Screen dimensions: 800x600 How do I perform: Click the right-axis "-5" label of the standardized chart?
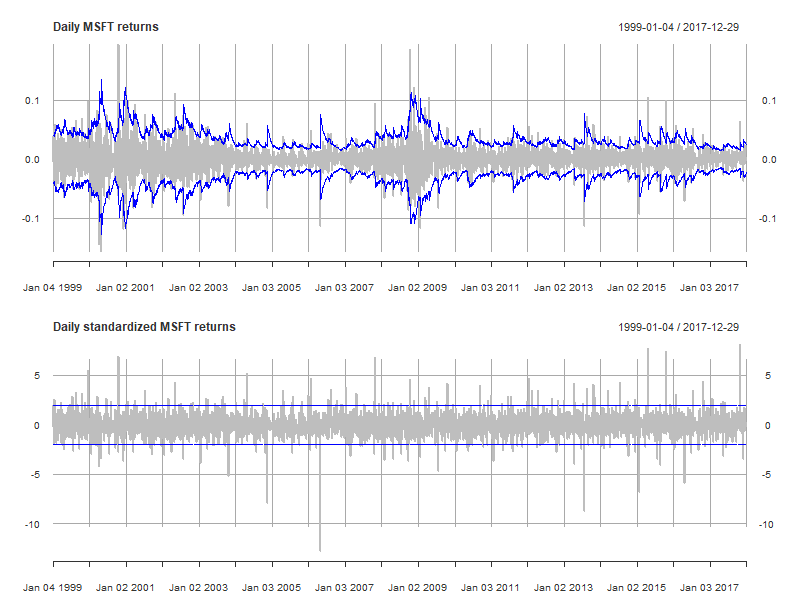coord(767,475)
